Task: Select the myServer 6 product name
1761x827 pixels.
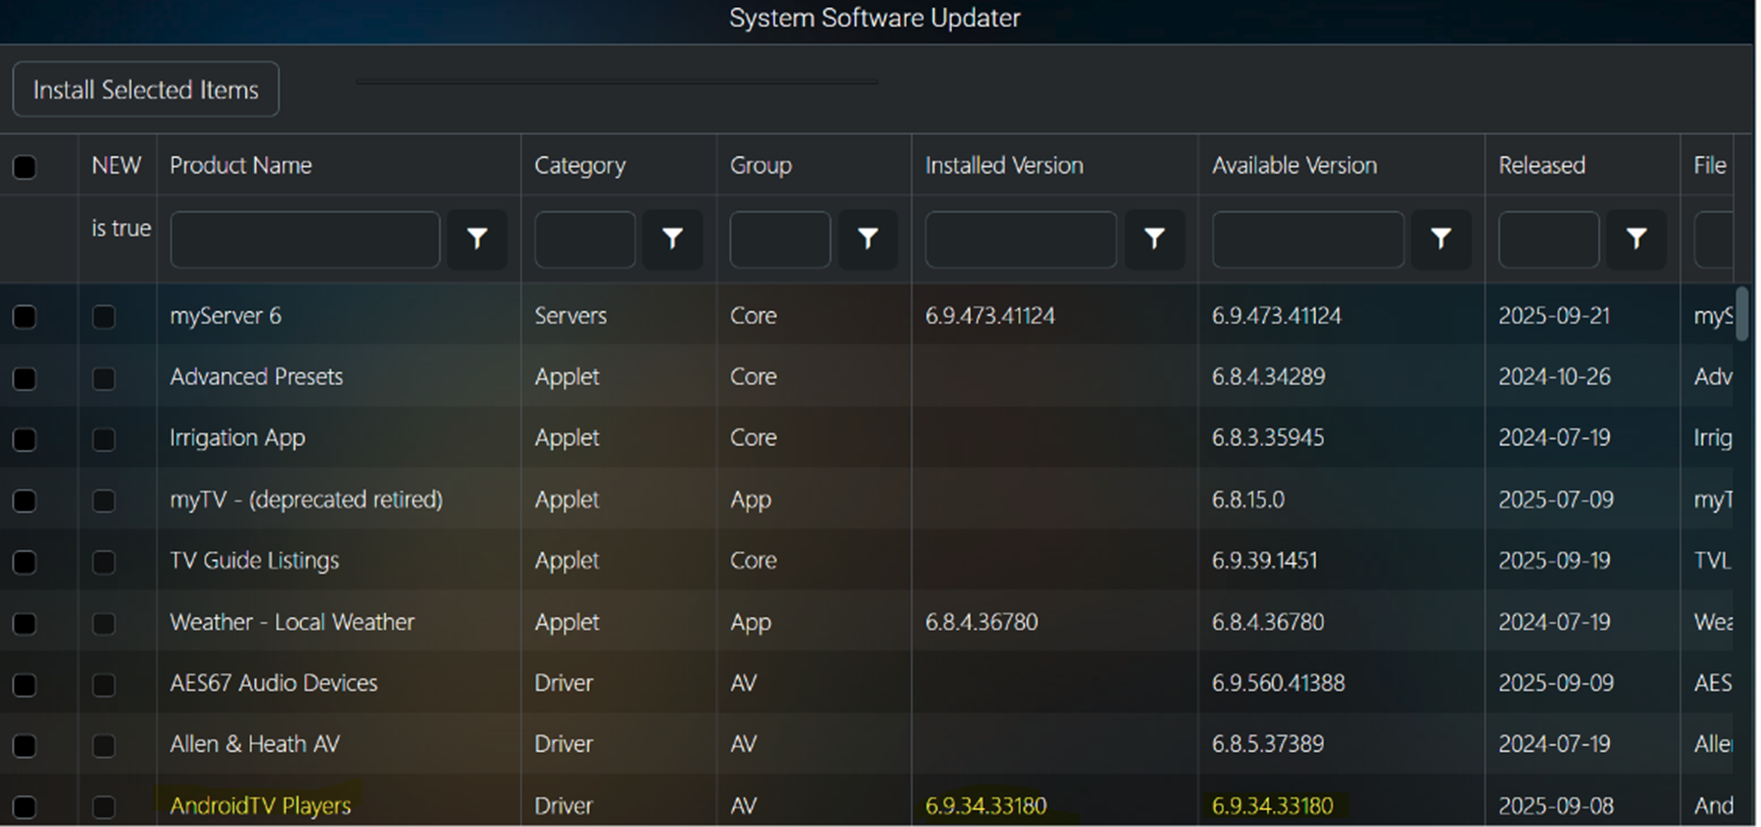Action: pos(226,316)
